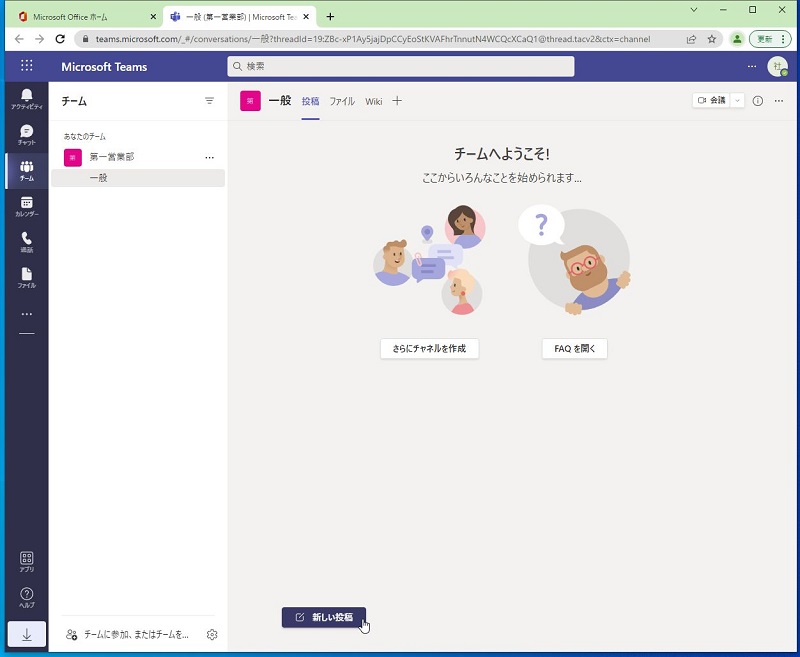
Task: Select the 第一営業部 team
Action: pos(112,157)
